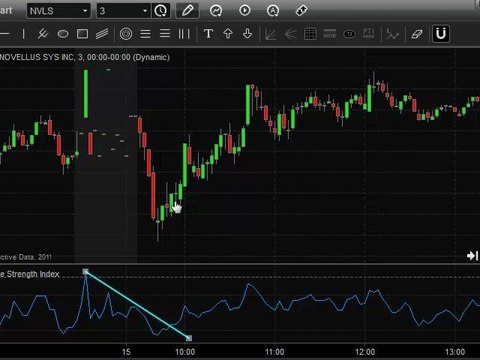Click the circular play icon
This screenshot has height=360, width=480.
(245, 11)
